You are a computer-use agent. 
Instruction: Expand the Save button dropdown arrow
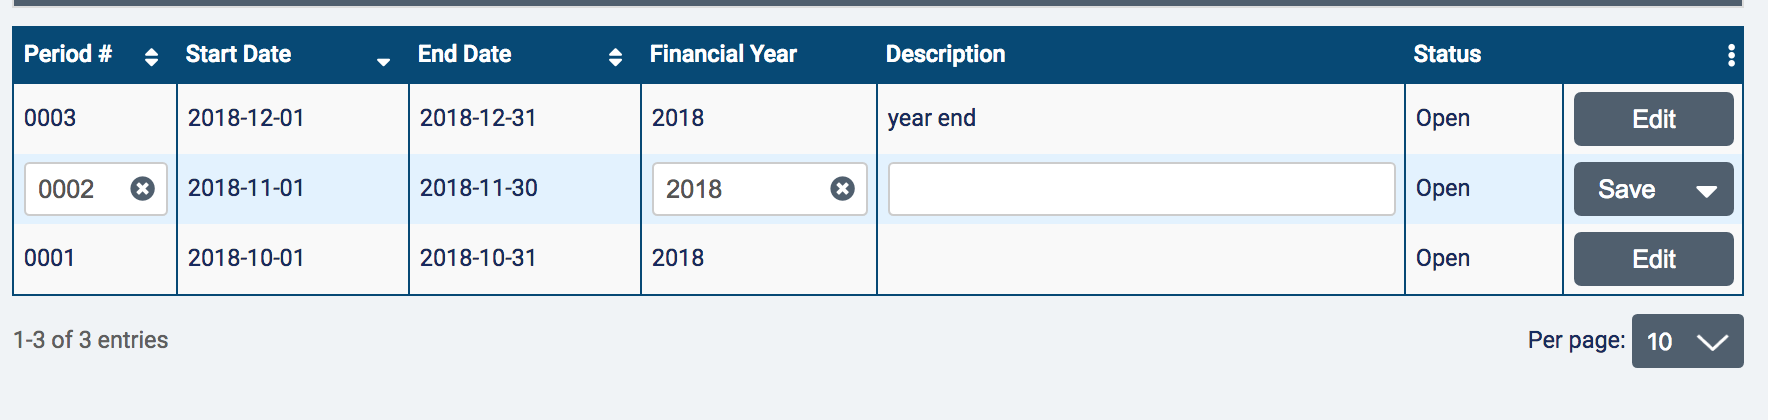(x=1707, y=190)
